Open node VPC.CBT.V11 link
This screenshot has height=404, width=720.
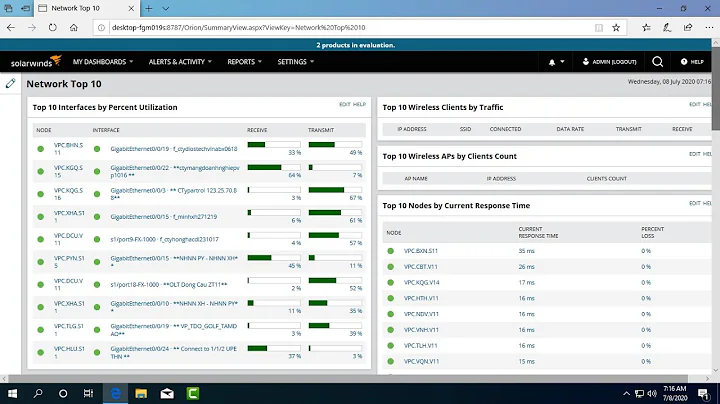(421, 267)
